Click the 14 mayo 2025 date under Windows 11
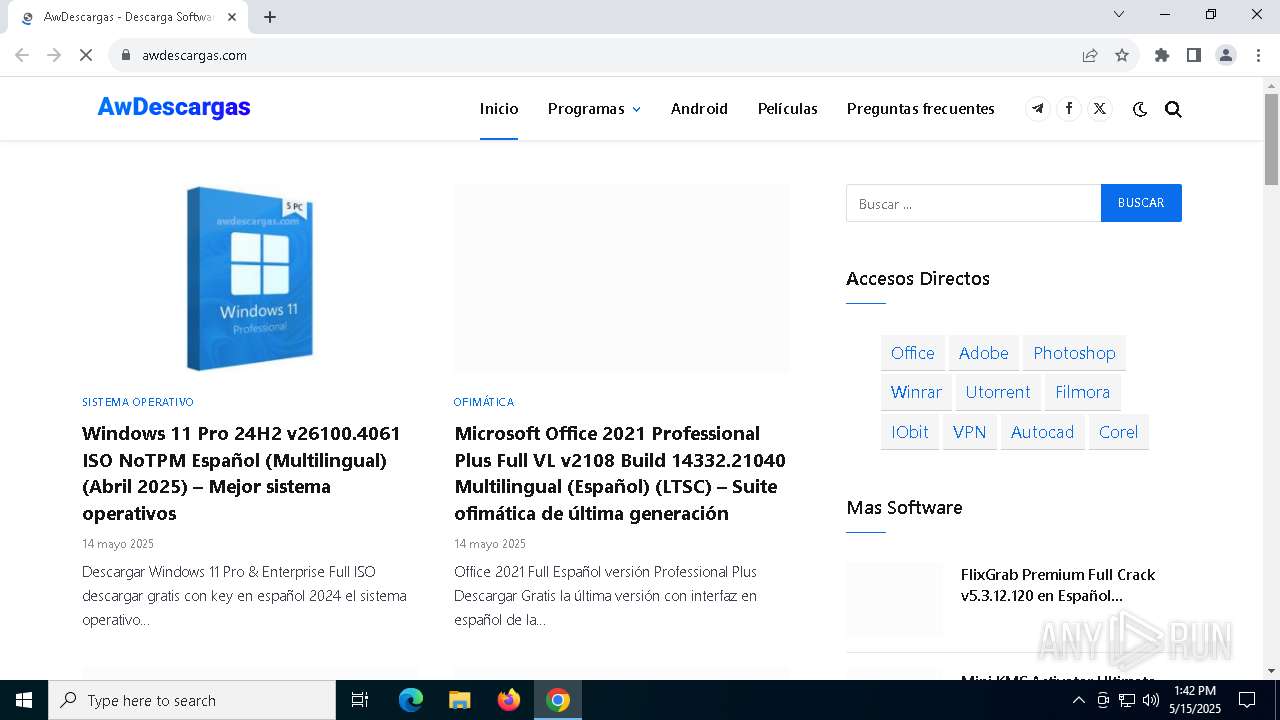The image size is (1280, 720). click(118, 544)
